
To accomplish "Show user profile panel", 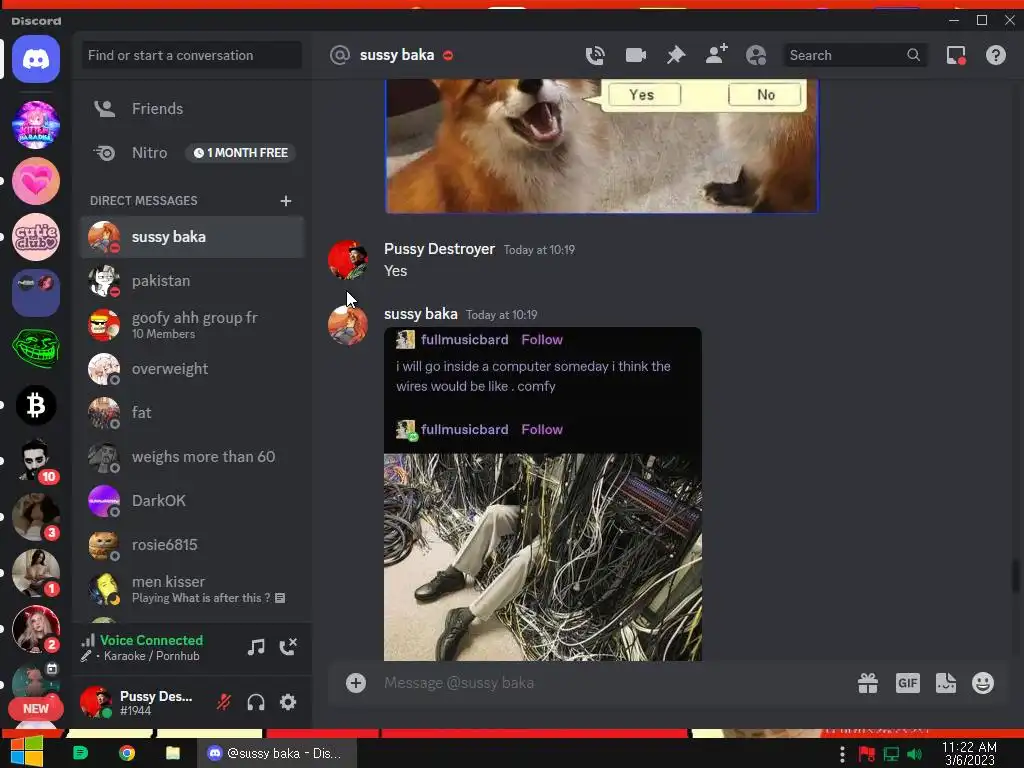I will tap(756, 56).
